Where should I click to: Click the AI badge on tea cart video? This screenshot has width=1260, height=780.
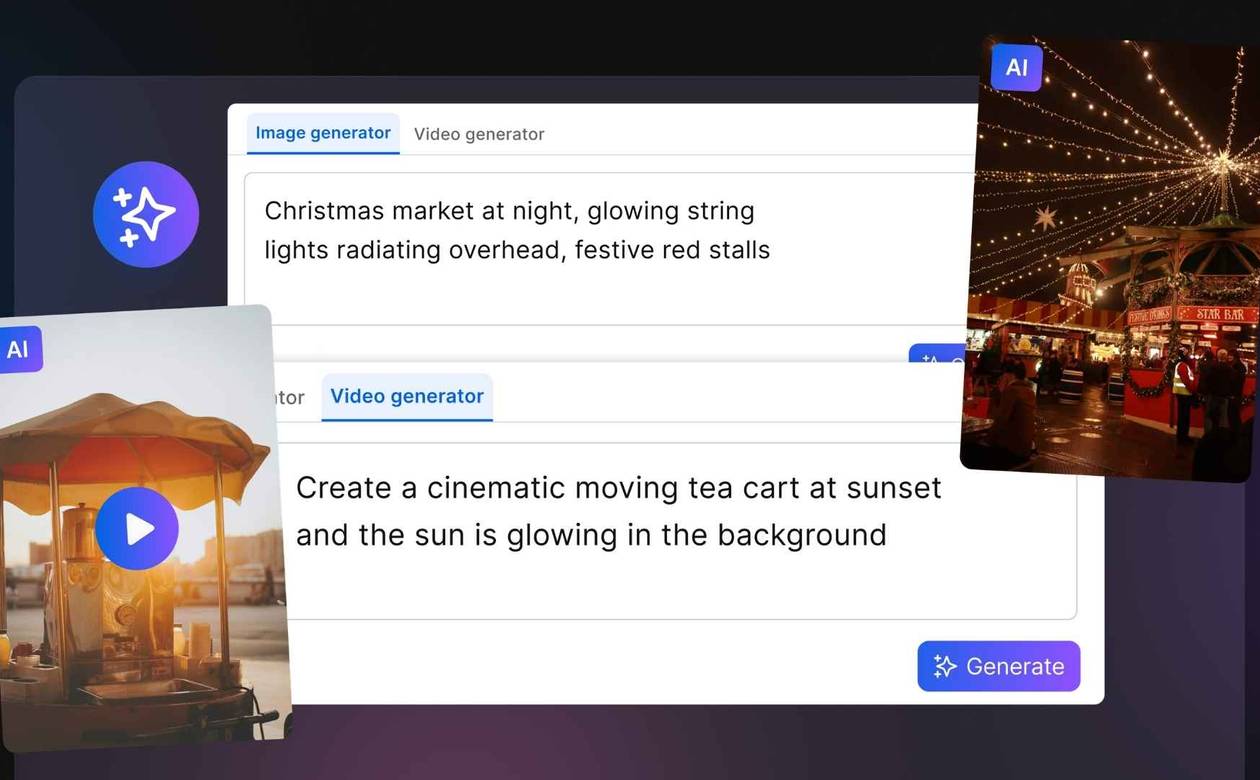[x=19, y=350]
